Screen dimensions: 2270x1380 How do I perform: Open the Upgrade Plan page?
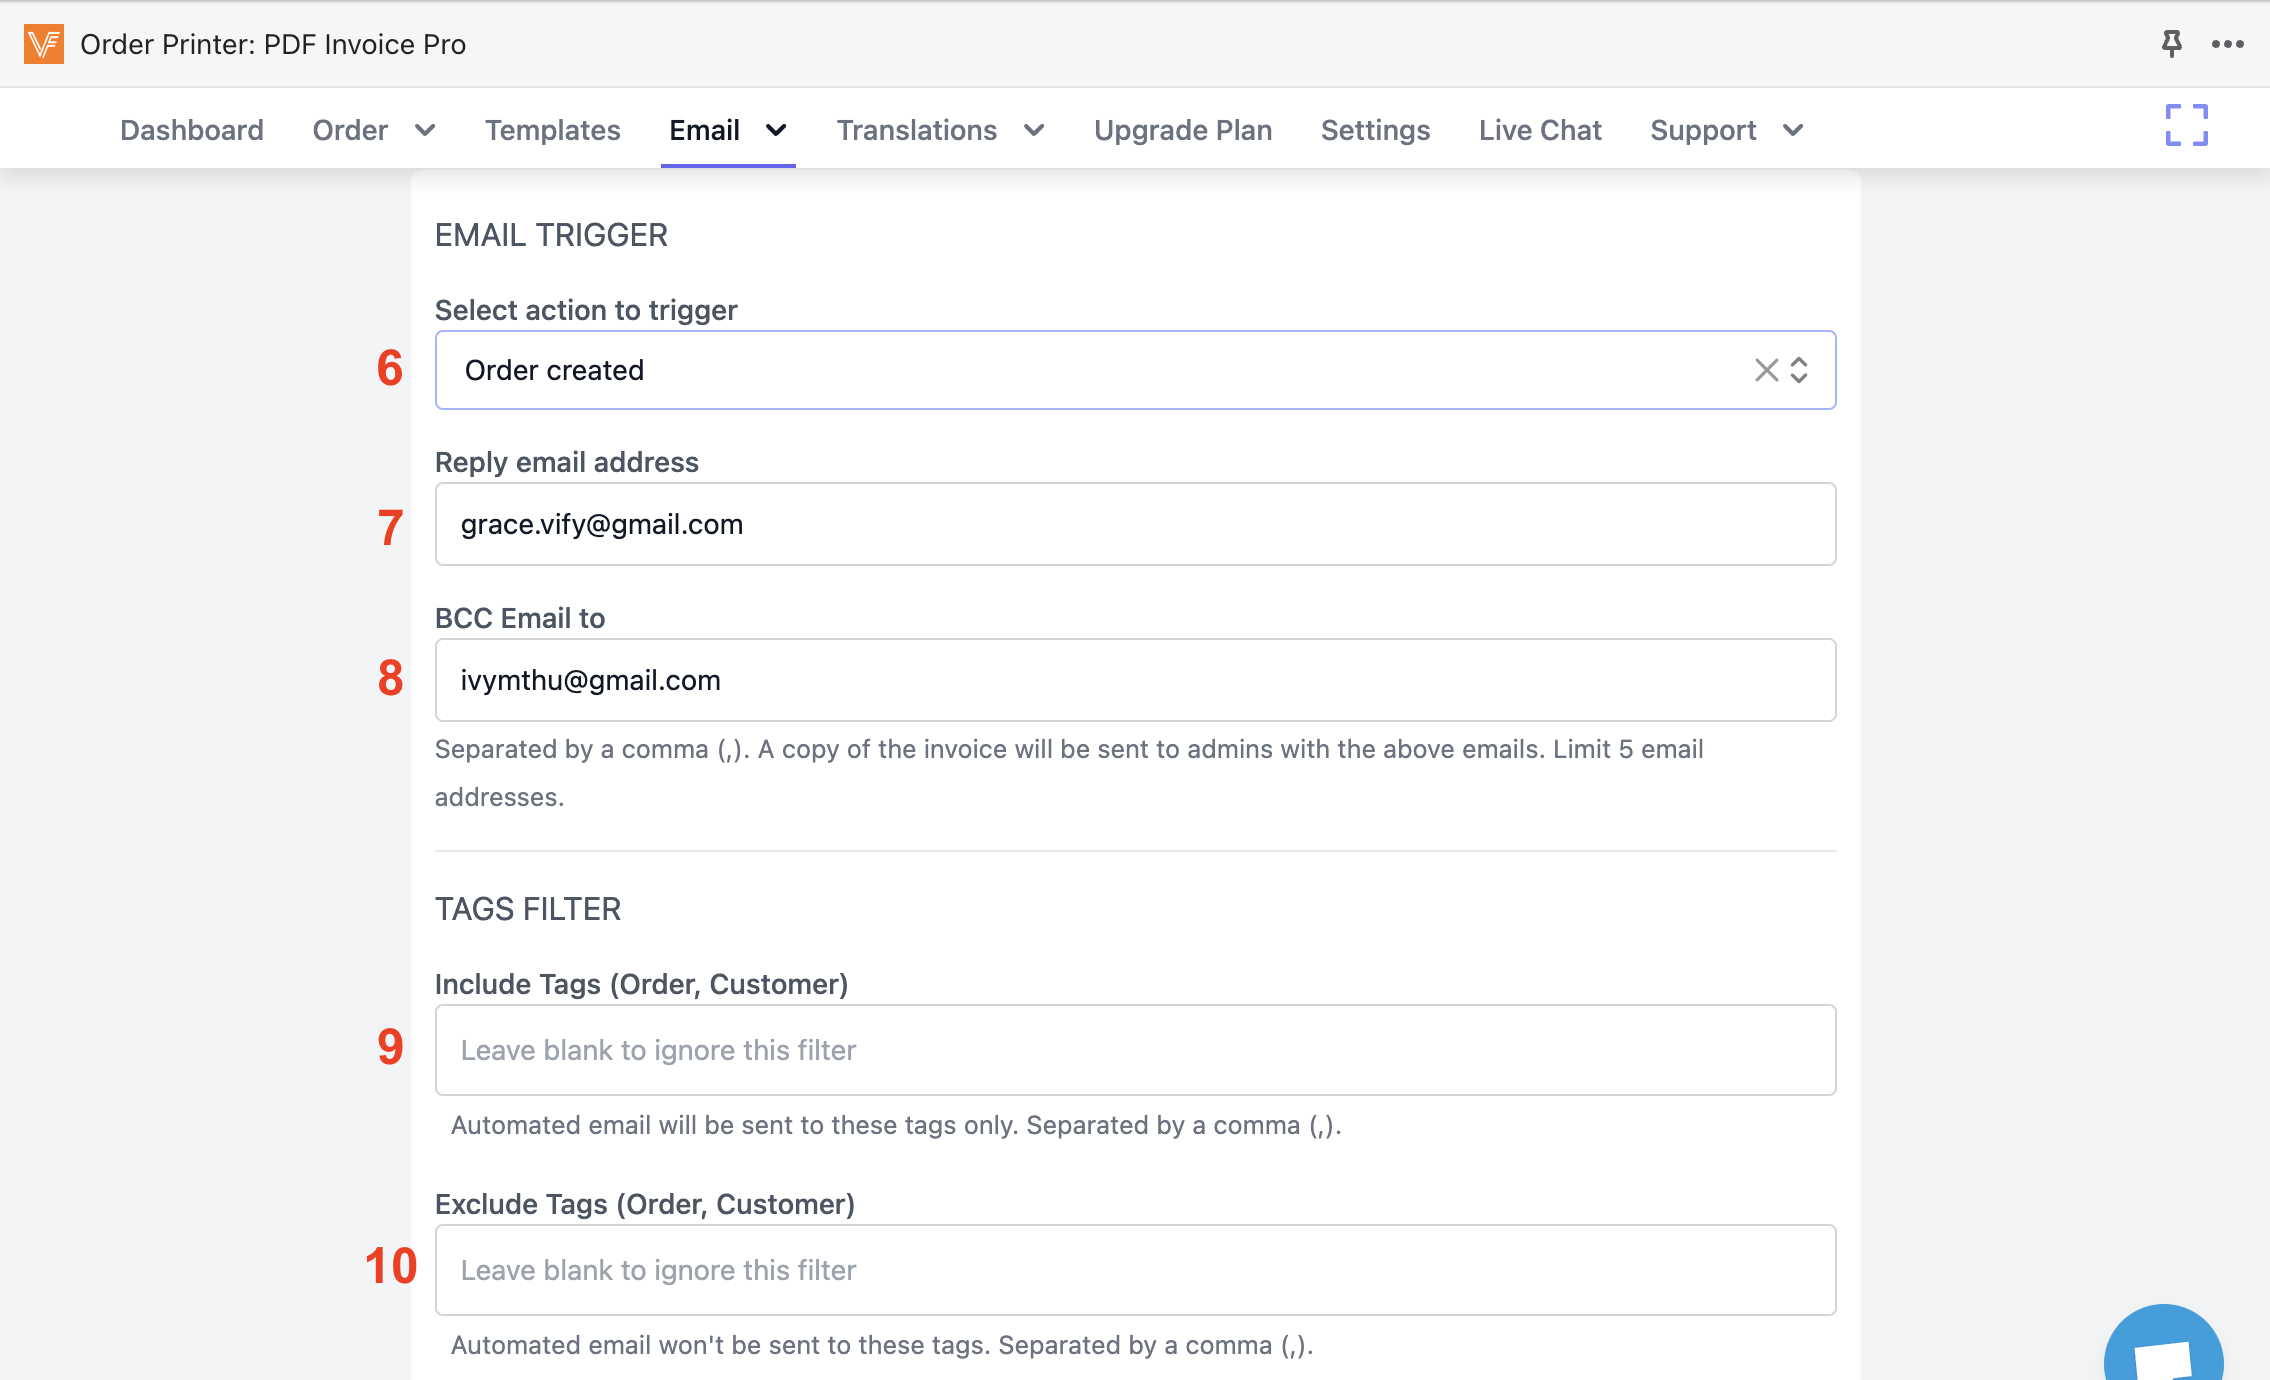pos(1182,130)
